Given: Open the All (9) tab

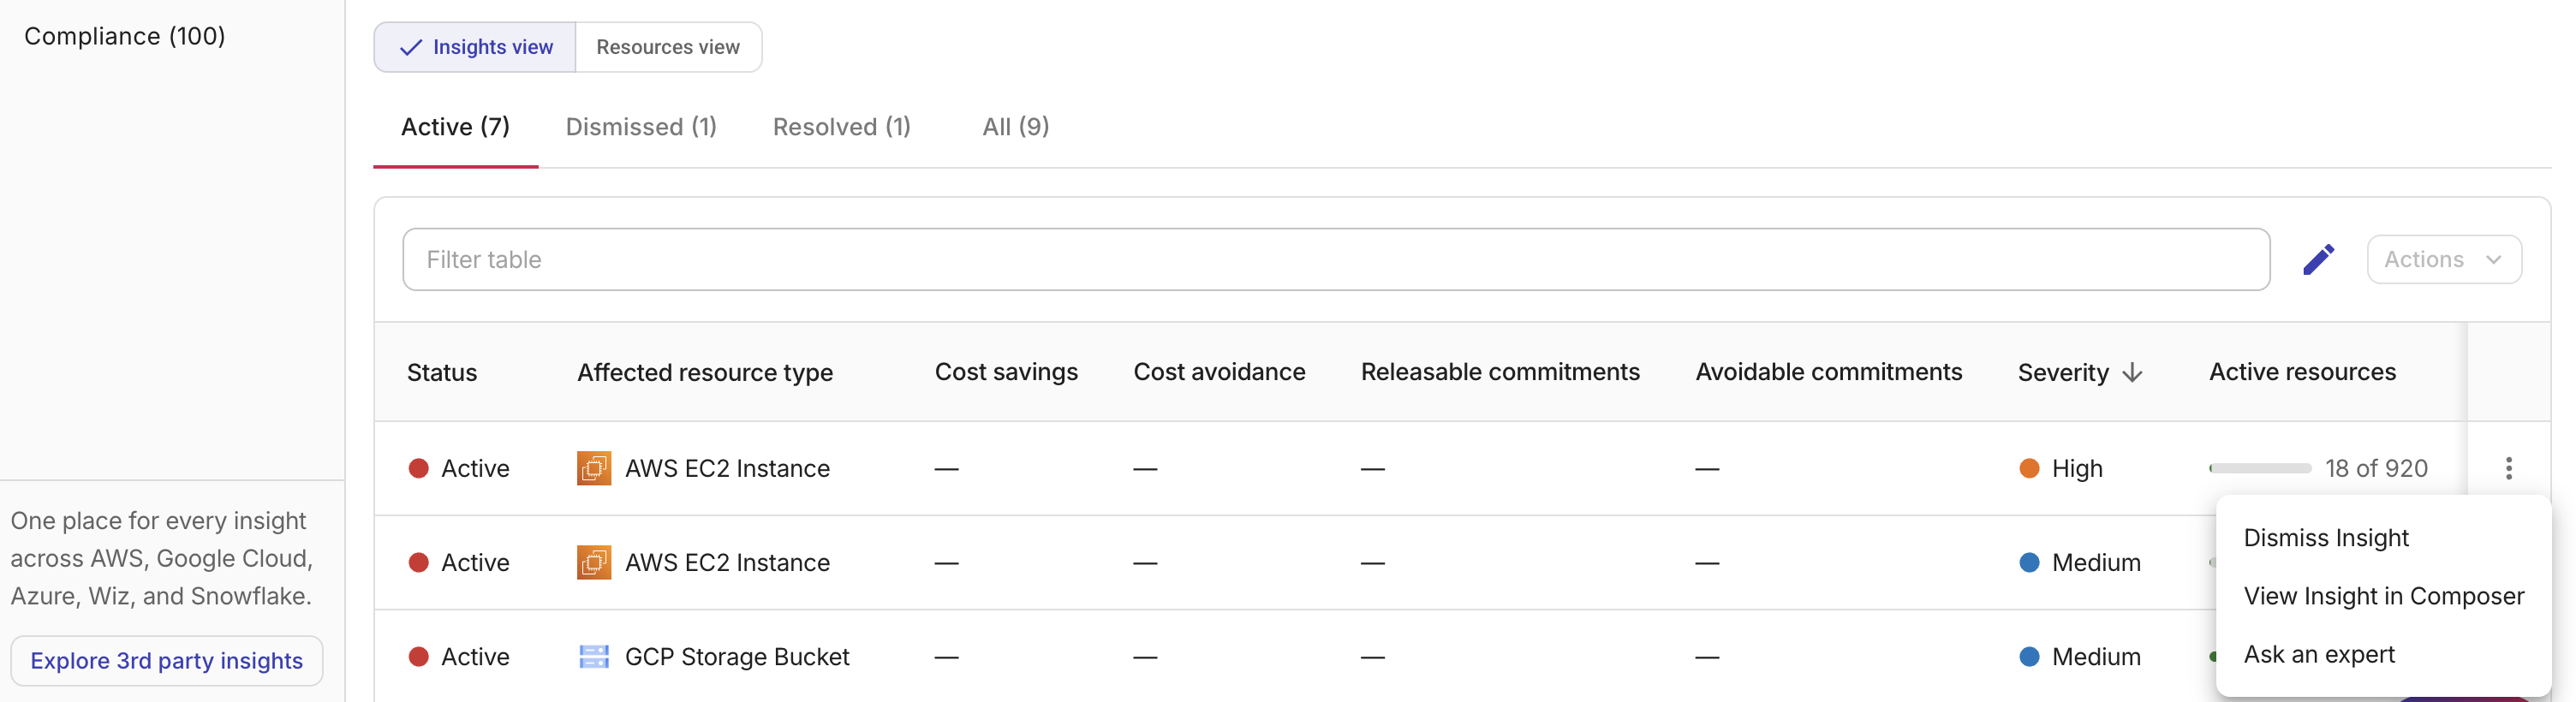Looking at the screenshot, I should point(1015,127).
